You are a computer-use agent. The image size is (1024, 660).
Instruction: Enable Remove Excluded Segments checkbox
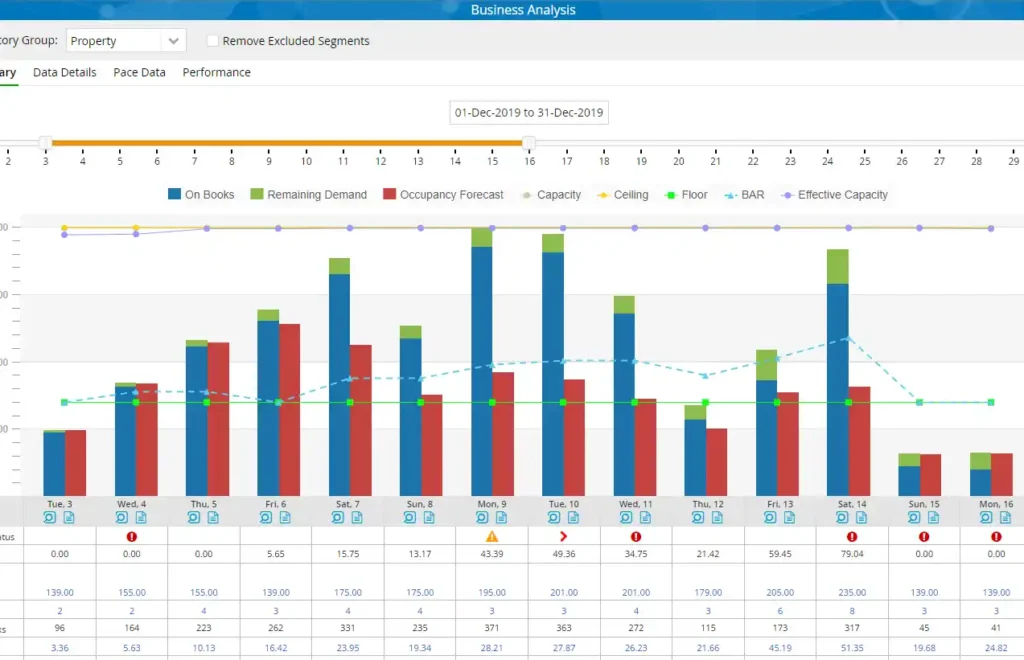(212, 40)
